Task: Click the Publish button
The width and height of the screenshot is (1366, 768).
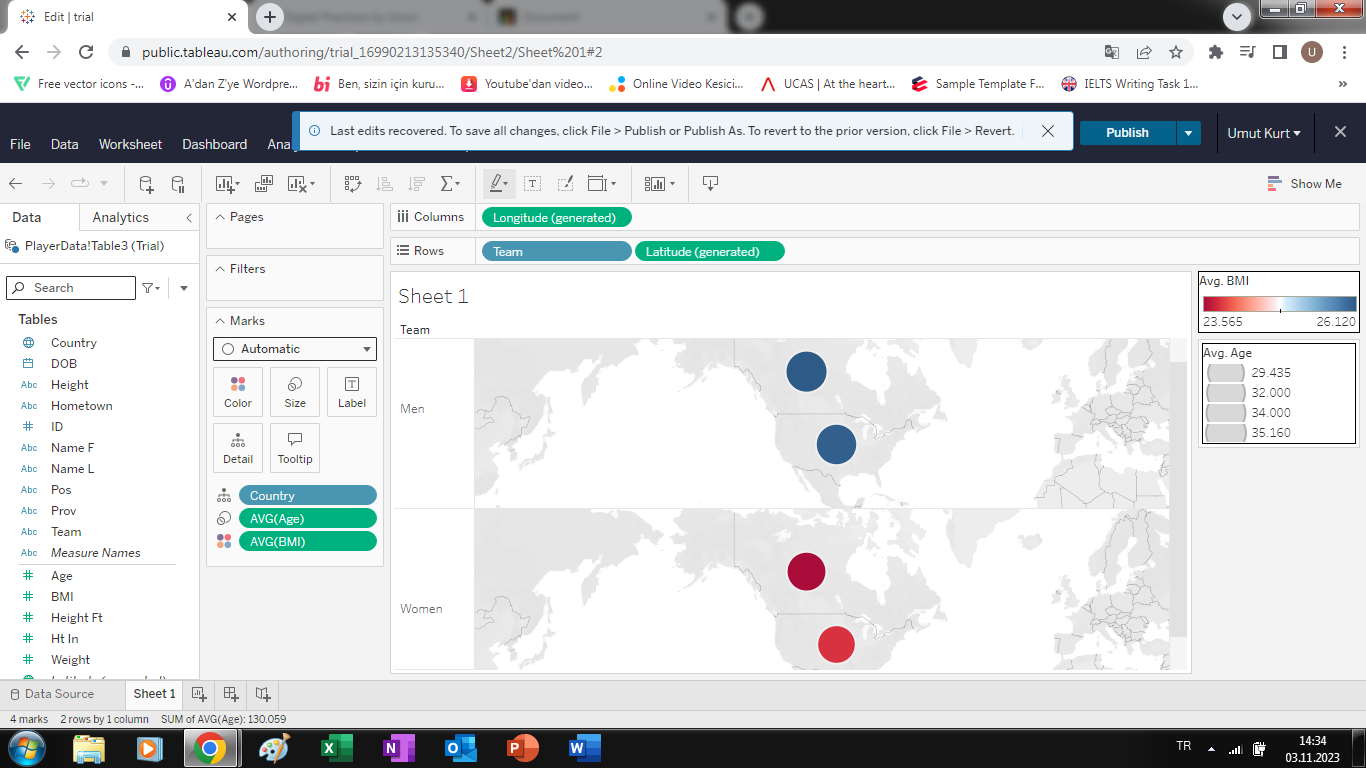Action: pos(1127,133)
